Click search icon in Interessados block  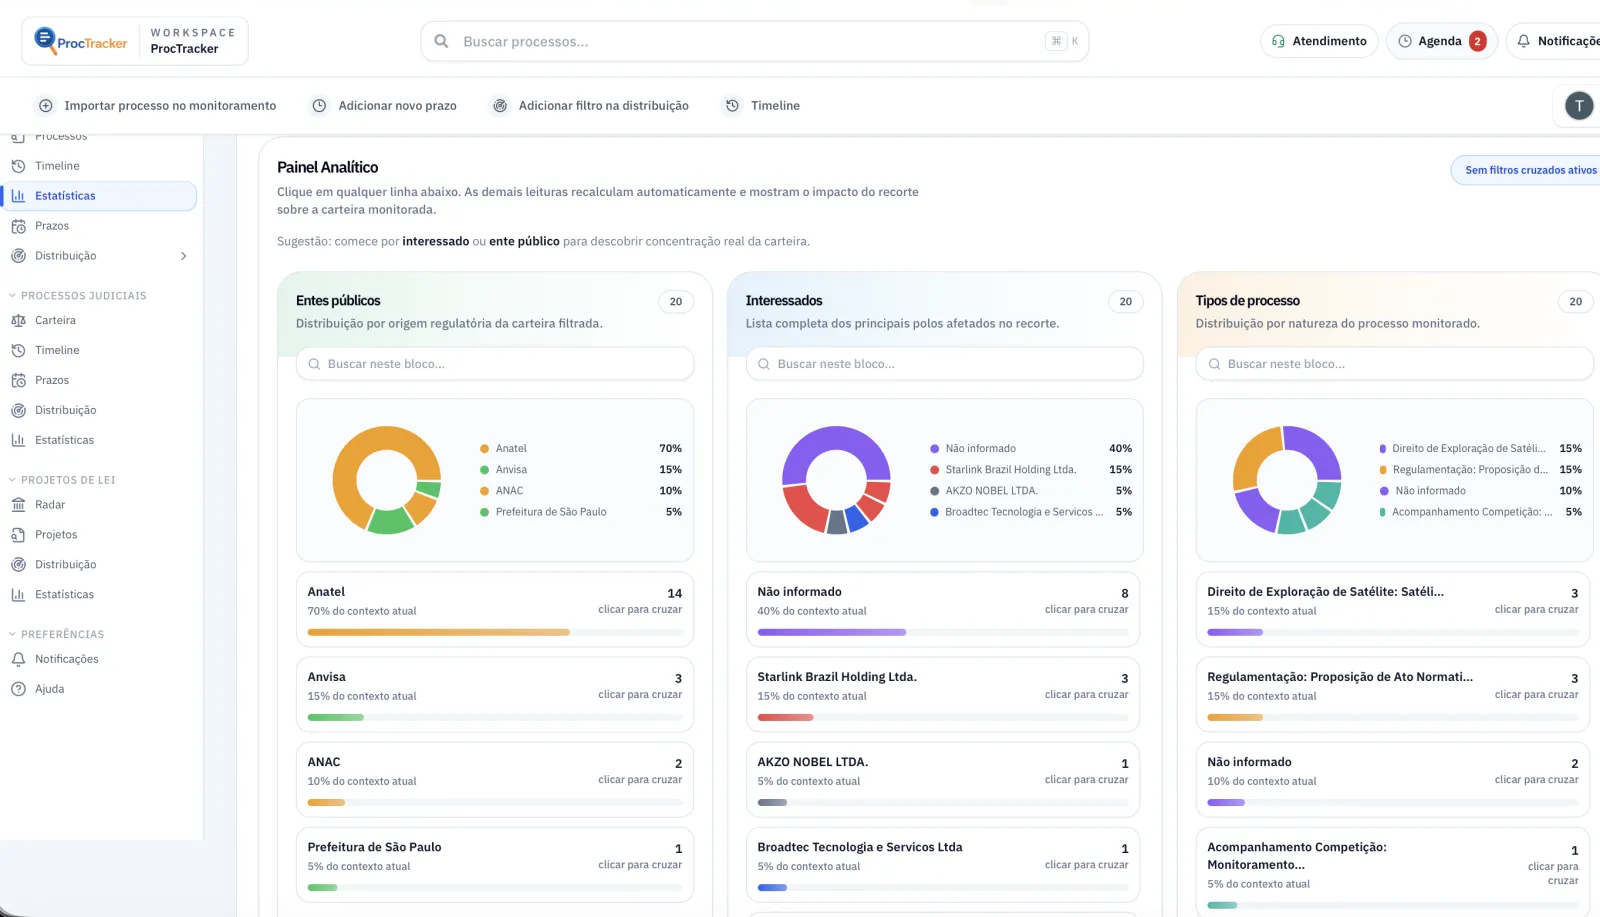764,364
